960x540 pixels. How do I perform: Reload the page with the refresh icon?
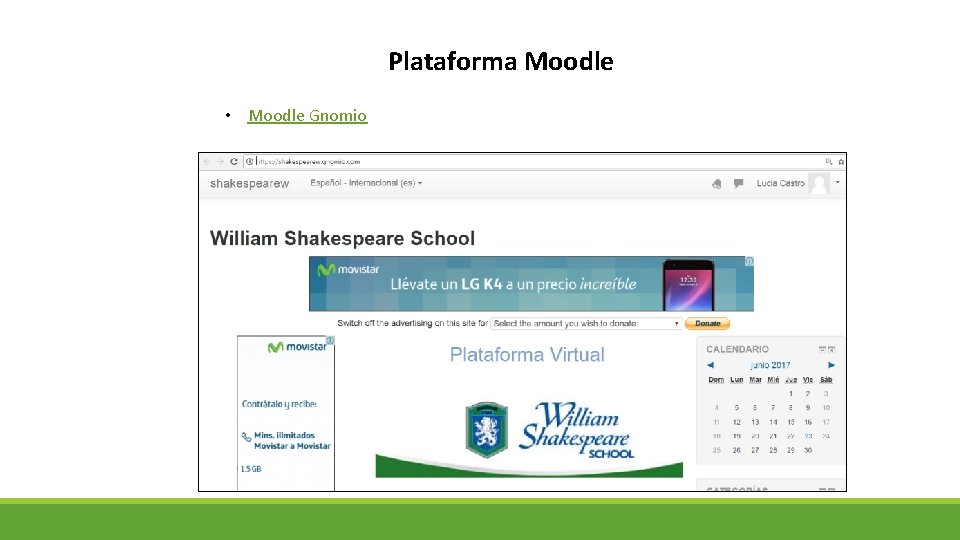point(234,162)
